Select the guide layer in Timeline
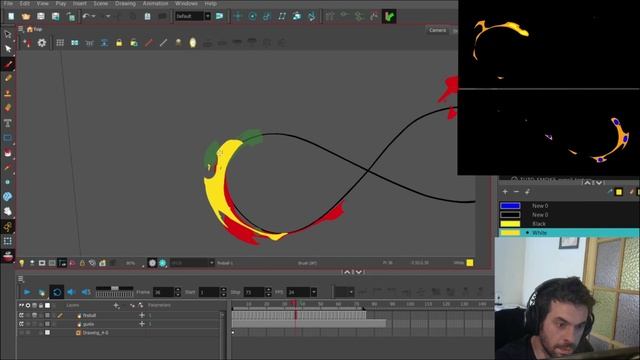The width and height of the screenshot is (640, 360). click(x=88, y=324)
